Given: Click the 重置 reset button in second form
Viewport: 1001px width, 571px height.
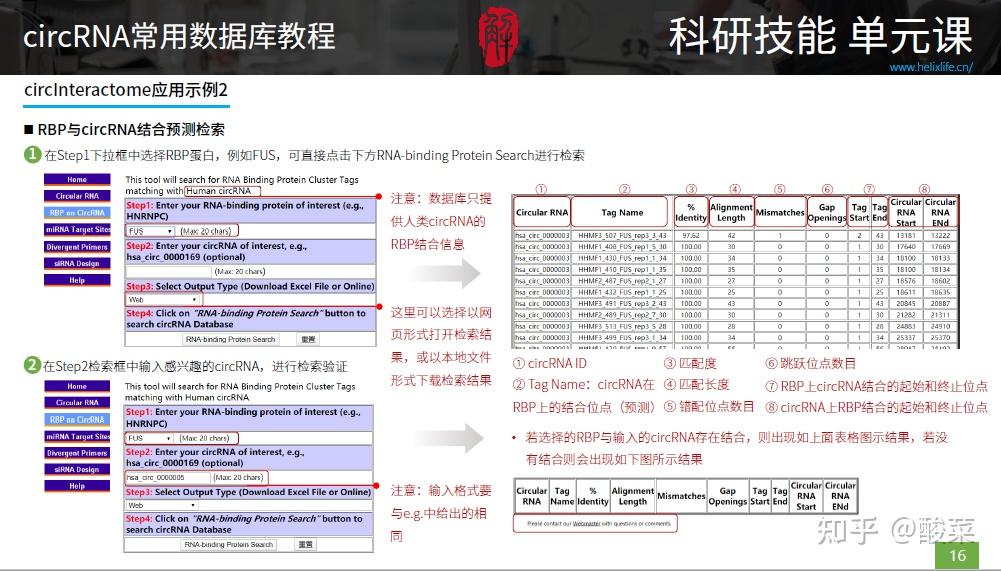Looking at the screenshot, I should pyautogui.click(x=305, y=545).
